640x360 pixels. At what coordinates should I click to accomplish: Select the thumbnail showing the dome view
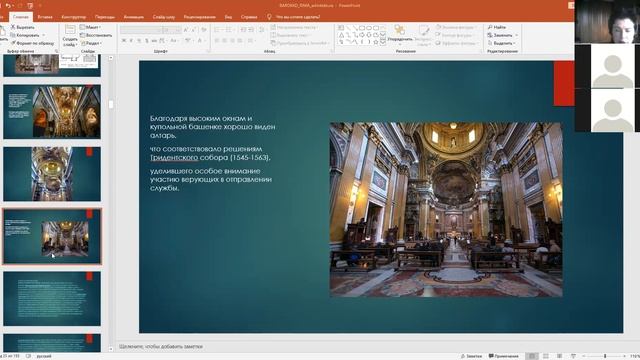(52, 174)
